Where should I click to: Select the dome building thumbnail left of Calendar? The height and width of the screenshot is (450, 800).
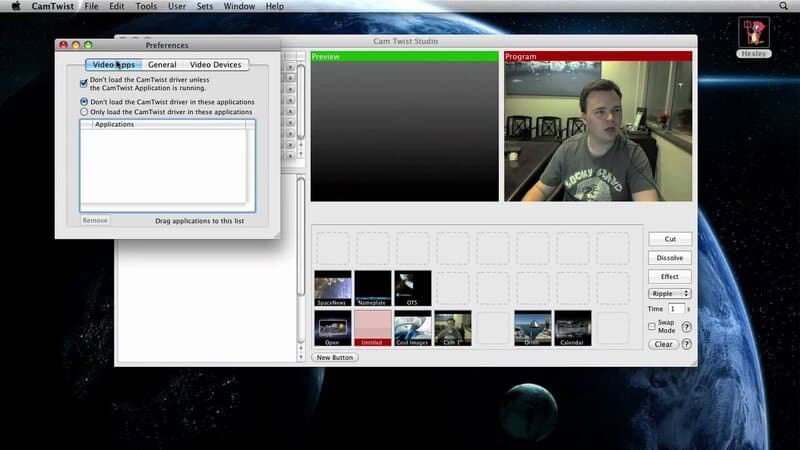533,328
